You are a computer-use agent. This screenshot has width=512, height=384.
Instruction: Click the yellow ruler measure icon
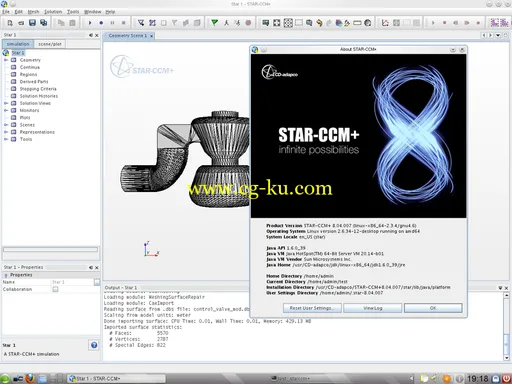coord(357,23)
